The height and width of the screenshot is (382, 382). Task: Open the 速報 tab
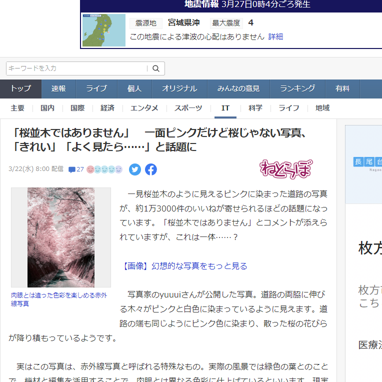pos(58,89)
